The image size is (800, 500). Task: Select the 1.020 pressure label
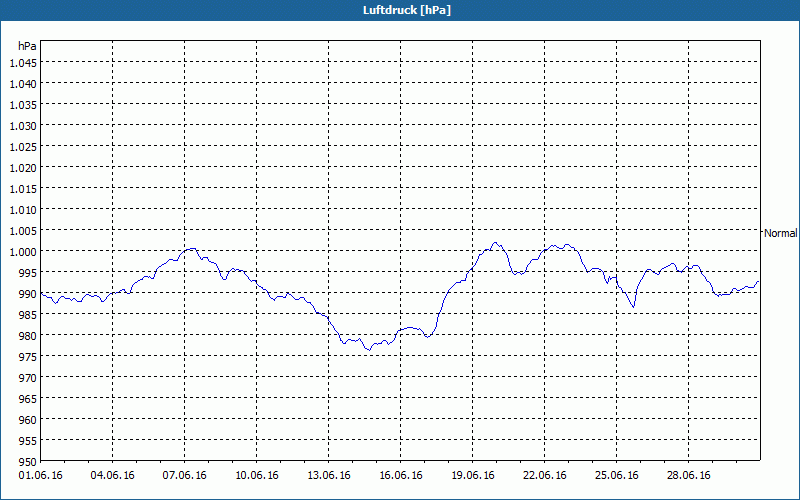coord(23,168)
